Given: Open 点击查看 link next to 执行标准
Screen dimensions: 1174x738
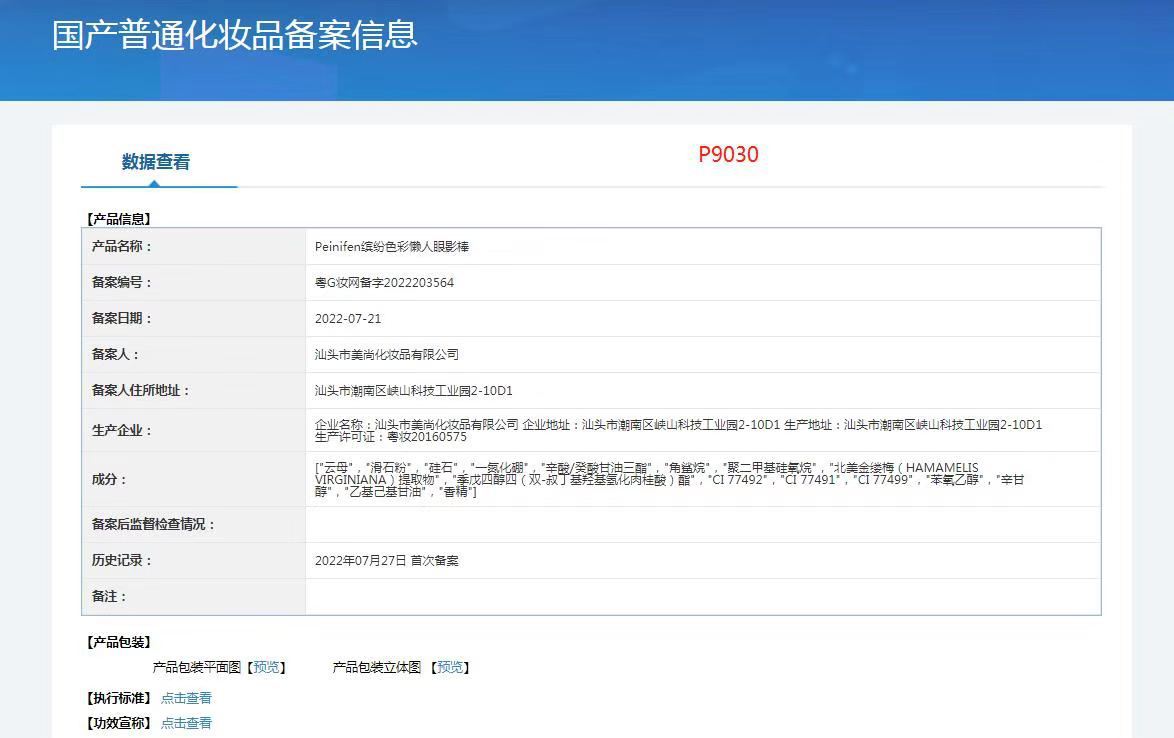Looking at the screenshot, I should click(x=186, y=698).
